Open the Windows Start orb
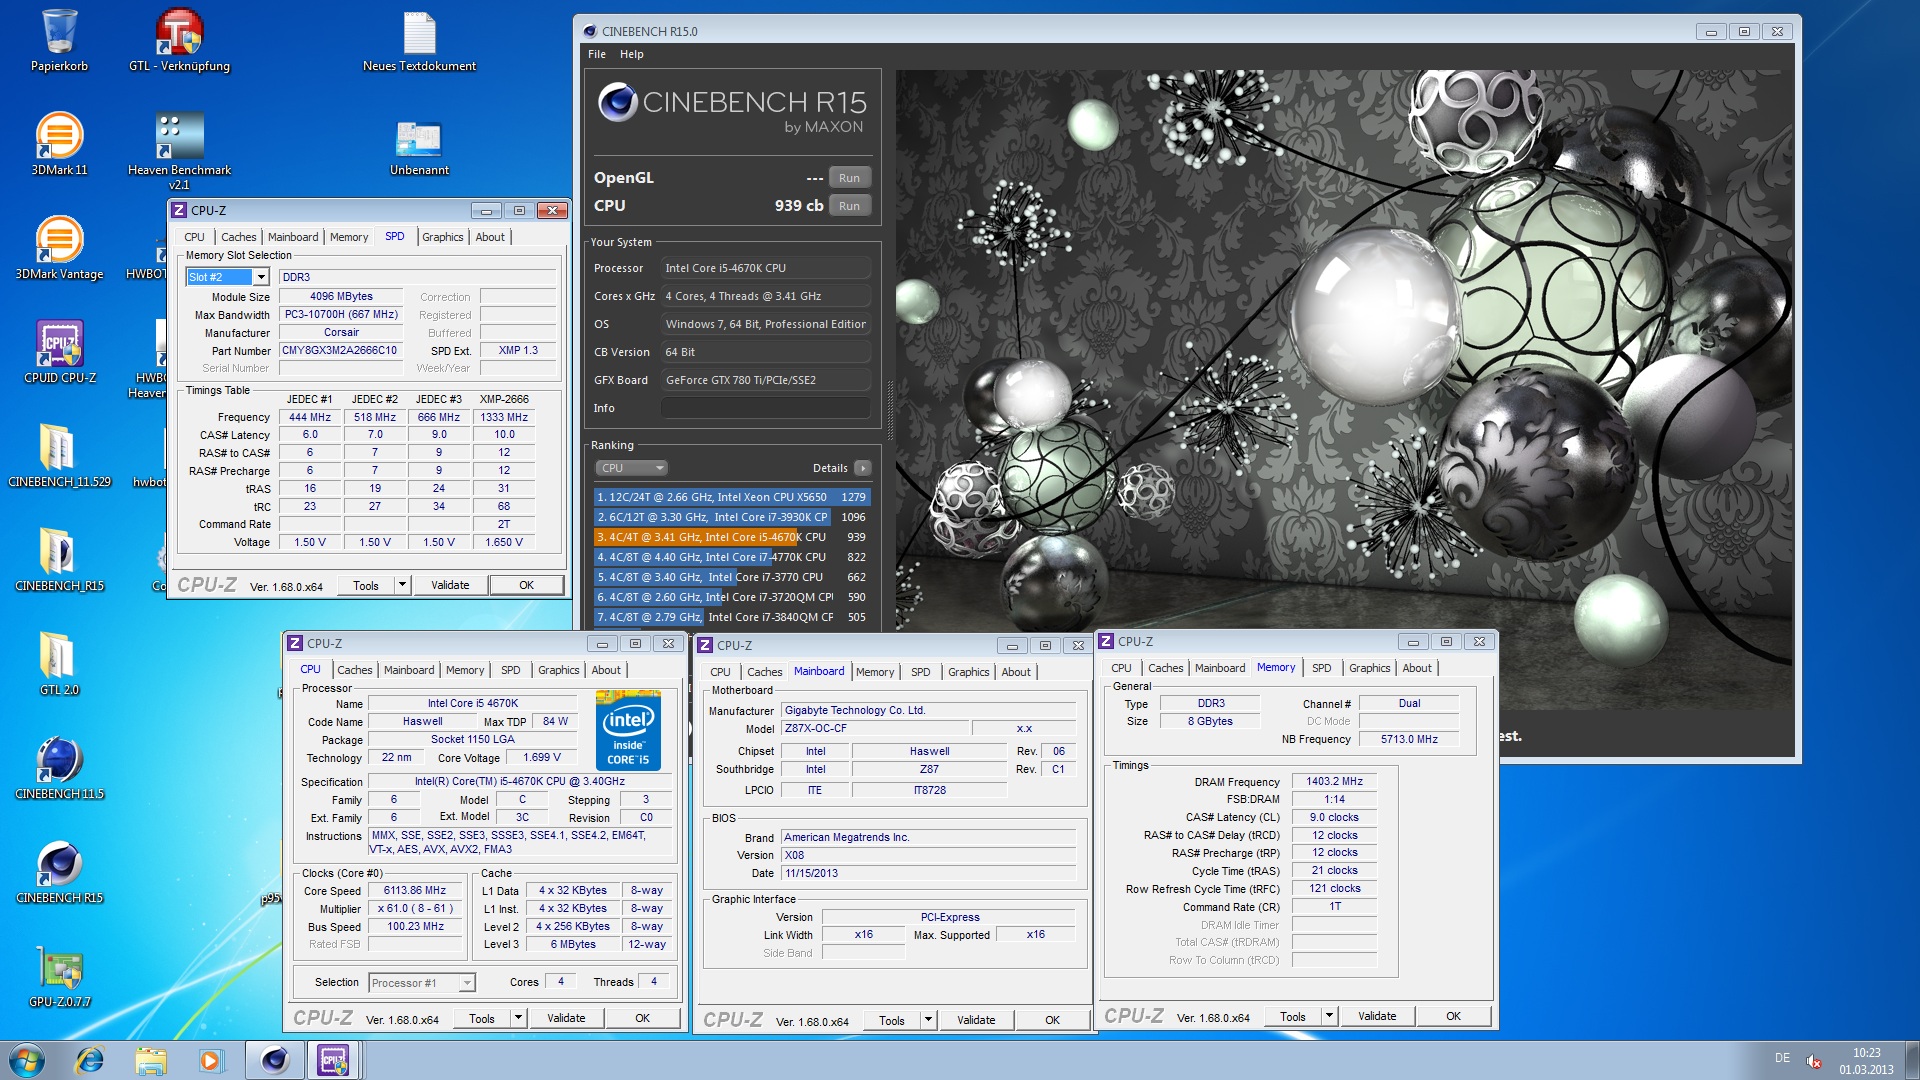This screenshot has width=1920, height=1080. pos(27,1060)
